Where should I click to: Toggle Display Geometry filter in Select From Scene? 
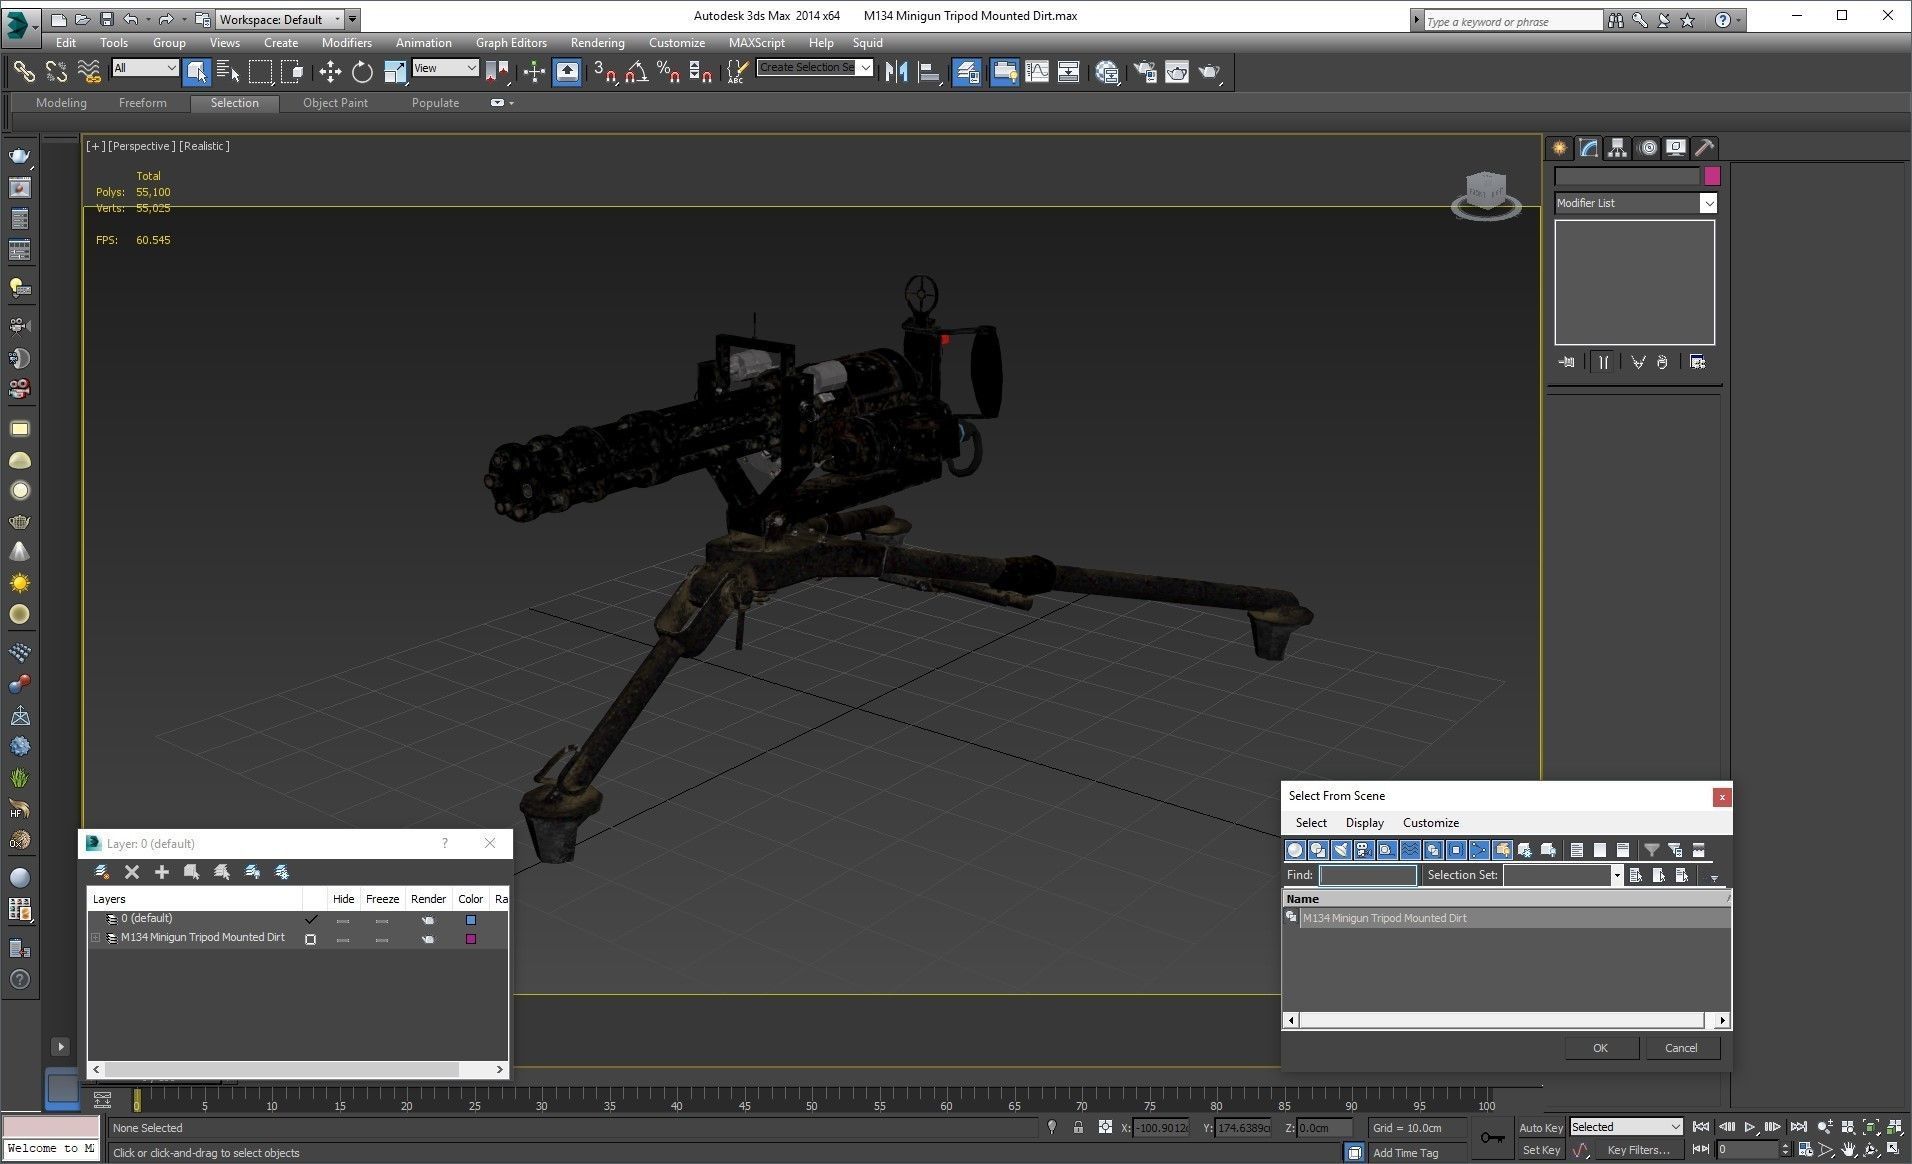[1295, 850]
